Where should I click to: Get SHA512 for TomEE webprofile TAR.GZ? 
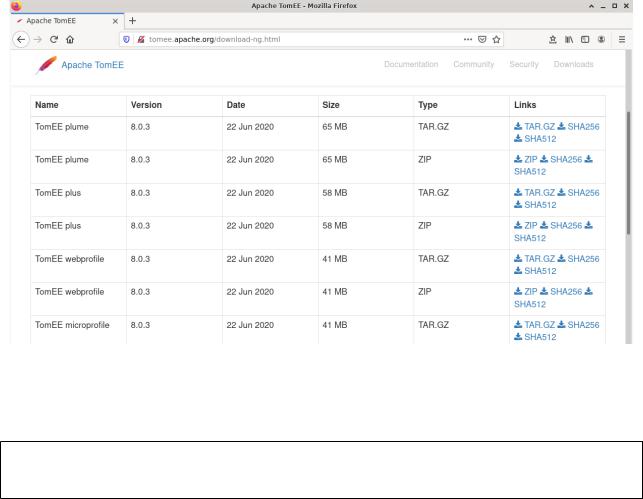535,271
